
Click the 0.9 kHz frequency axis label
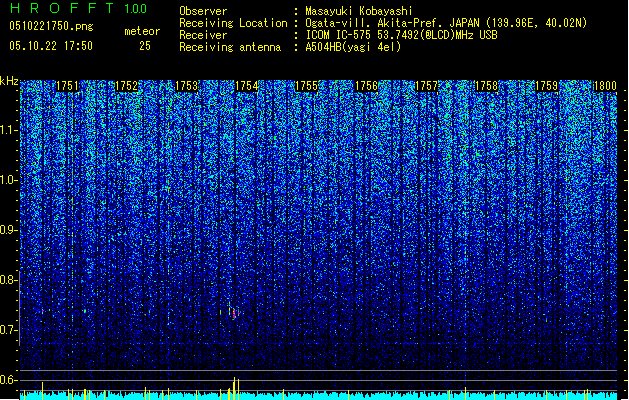(9, 230)
